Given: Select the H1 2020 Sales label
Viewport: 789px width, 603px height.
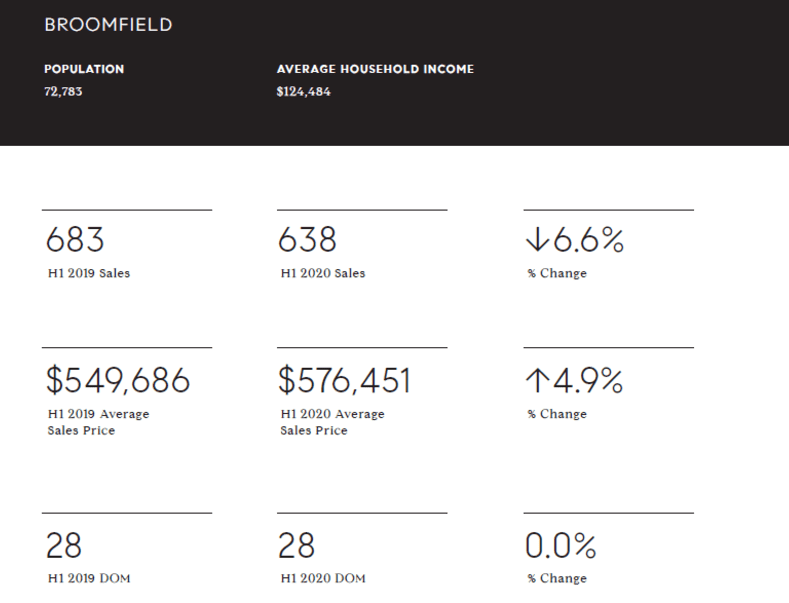Looking at the screenshot, I should 322,273.
